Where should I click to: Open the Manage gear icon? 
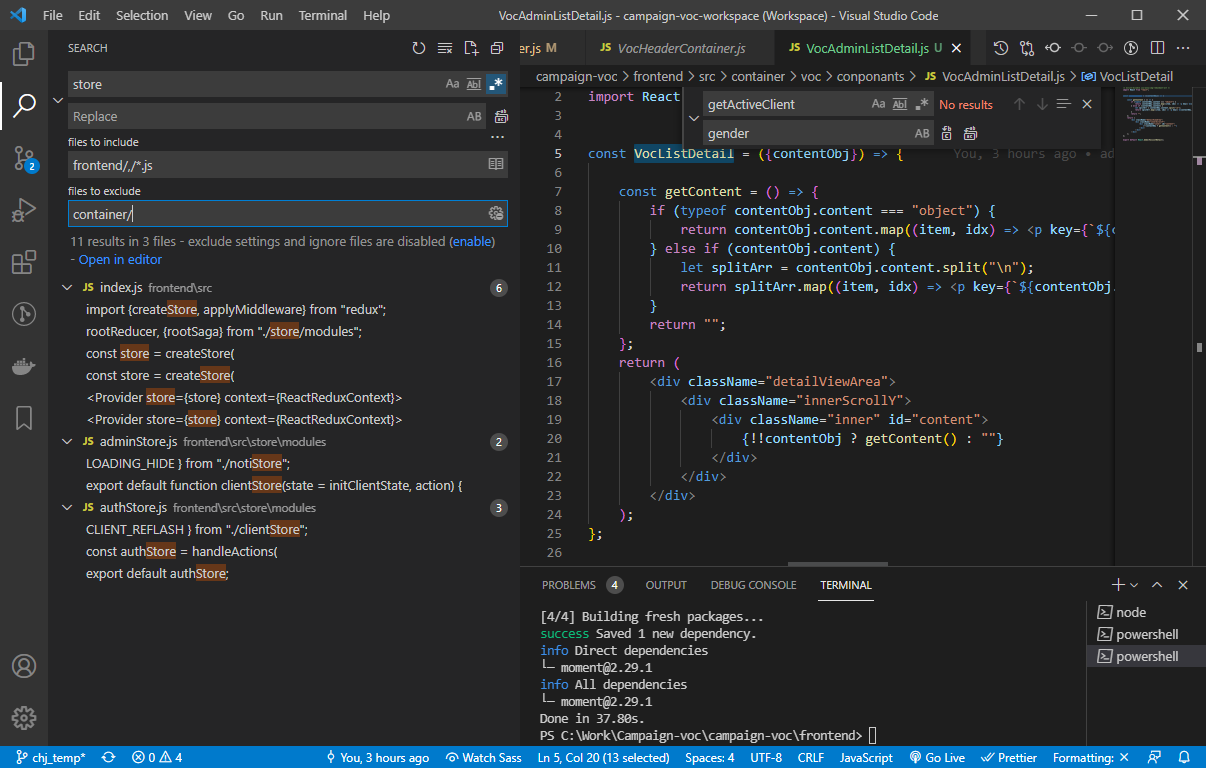tap(24, 717)
